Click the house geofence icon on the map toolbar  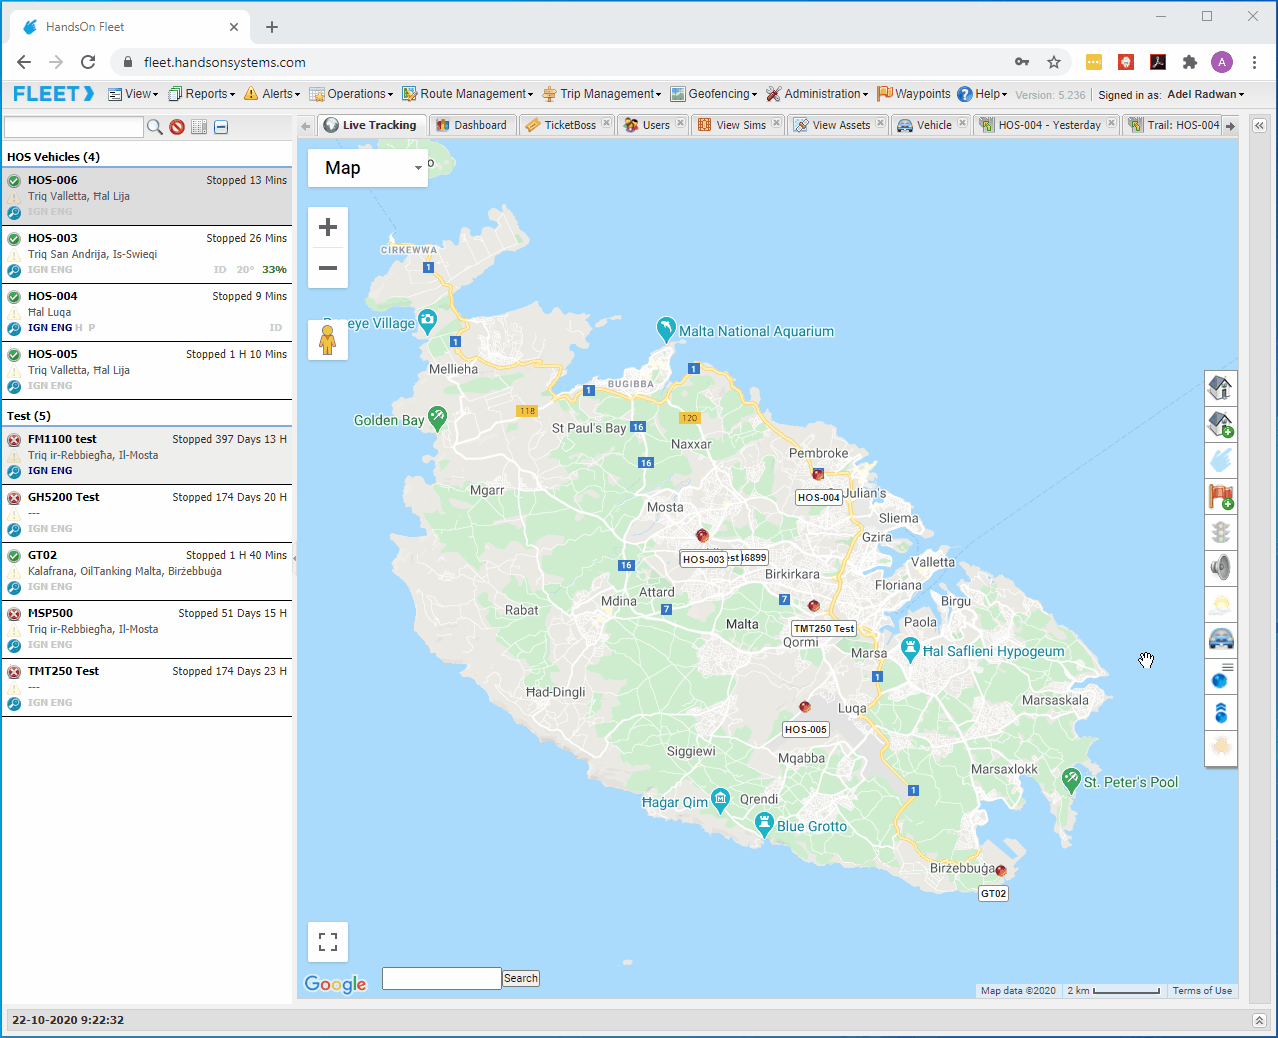tap(1221, 387)
